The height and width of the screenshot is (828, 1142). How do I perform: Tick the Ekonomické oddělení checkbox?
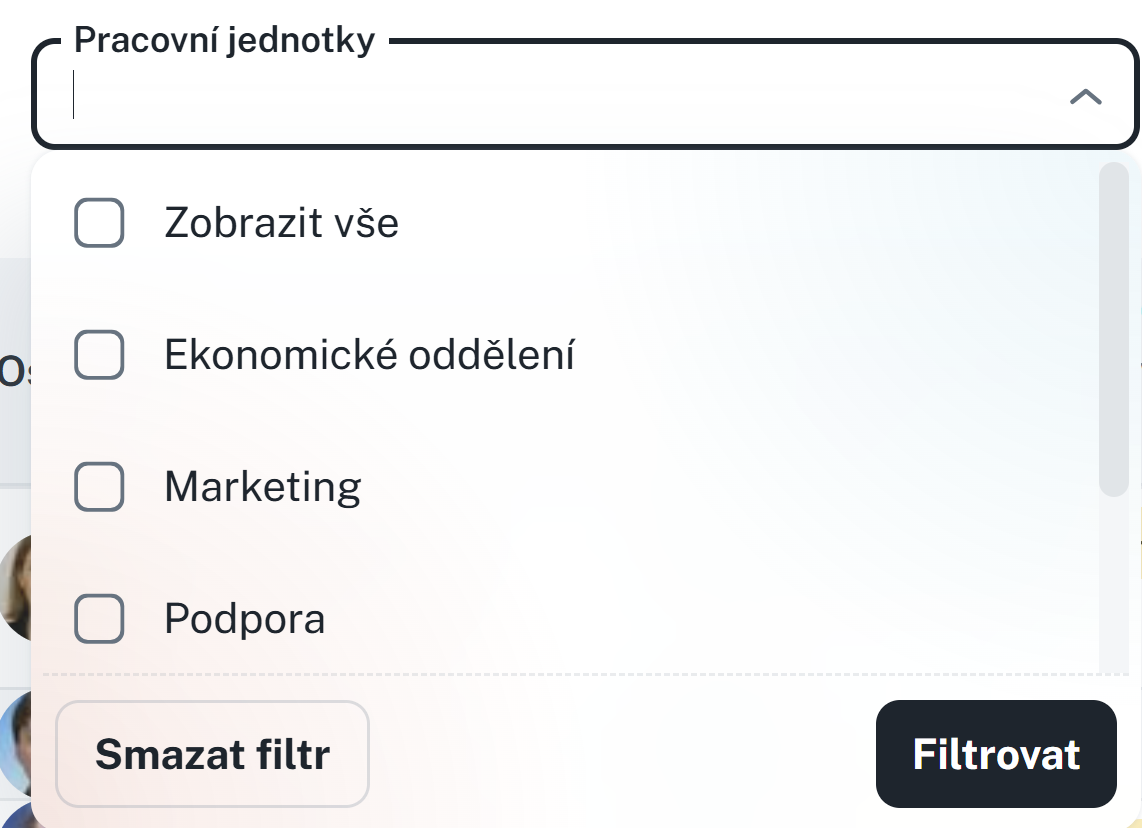pos(99,355)
